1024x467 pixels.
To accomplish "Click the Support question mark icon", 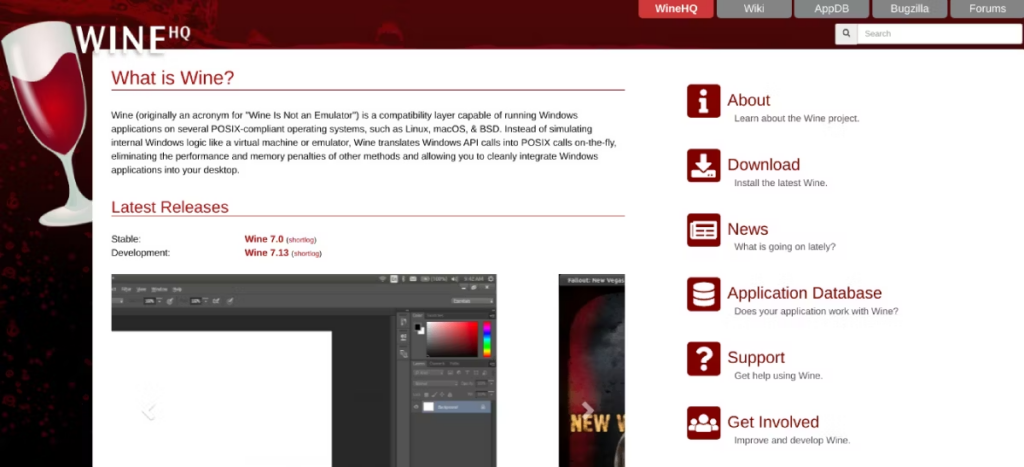I will [x=703, y=359].
